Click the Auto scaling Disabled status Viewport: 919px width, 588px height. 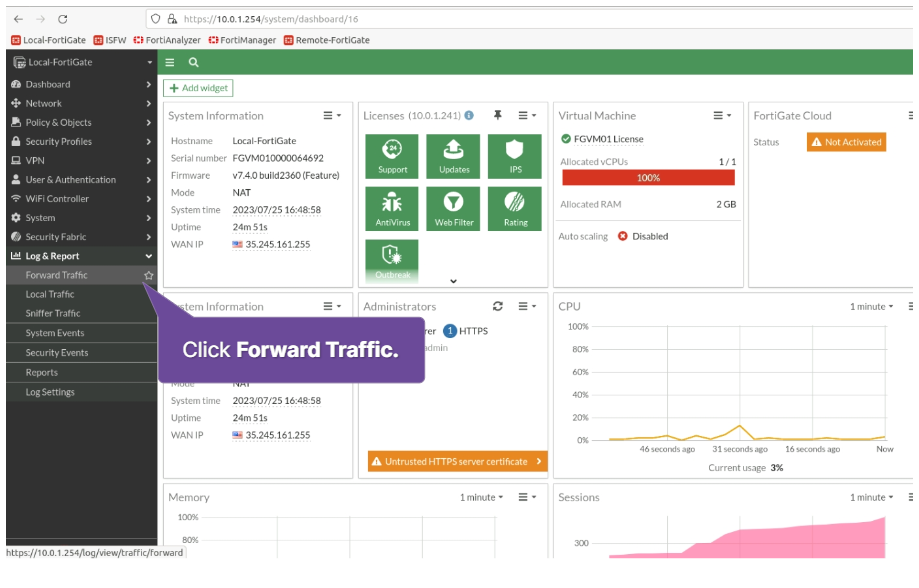[x=643, y=236]
